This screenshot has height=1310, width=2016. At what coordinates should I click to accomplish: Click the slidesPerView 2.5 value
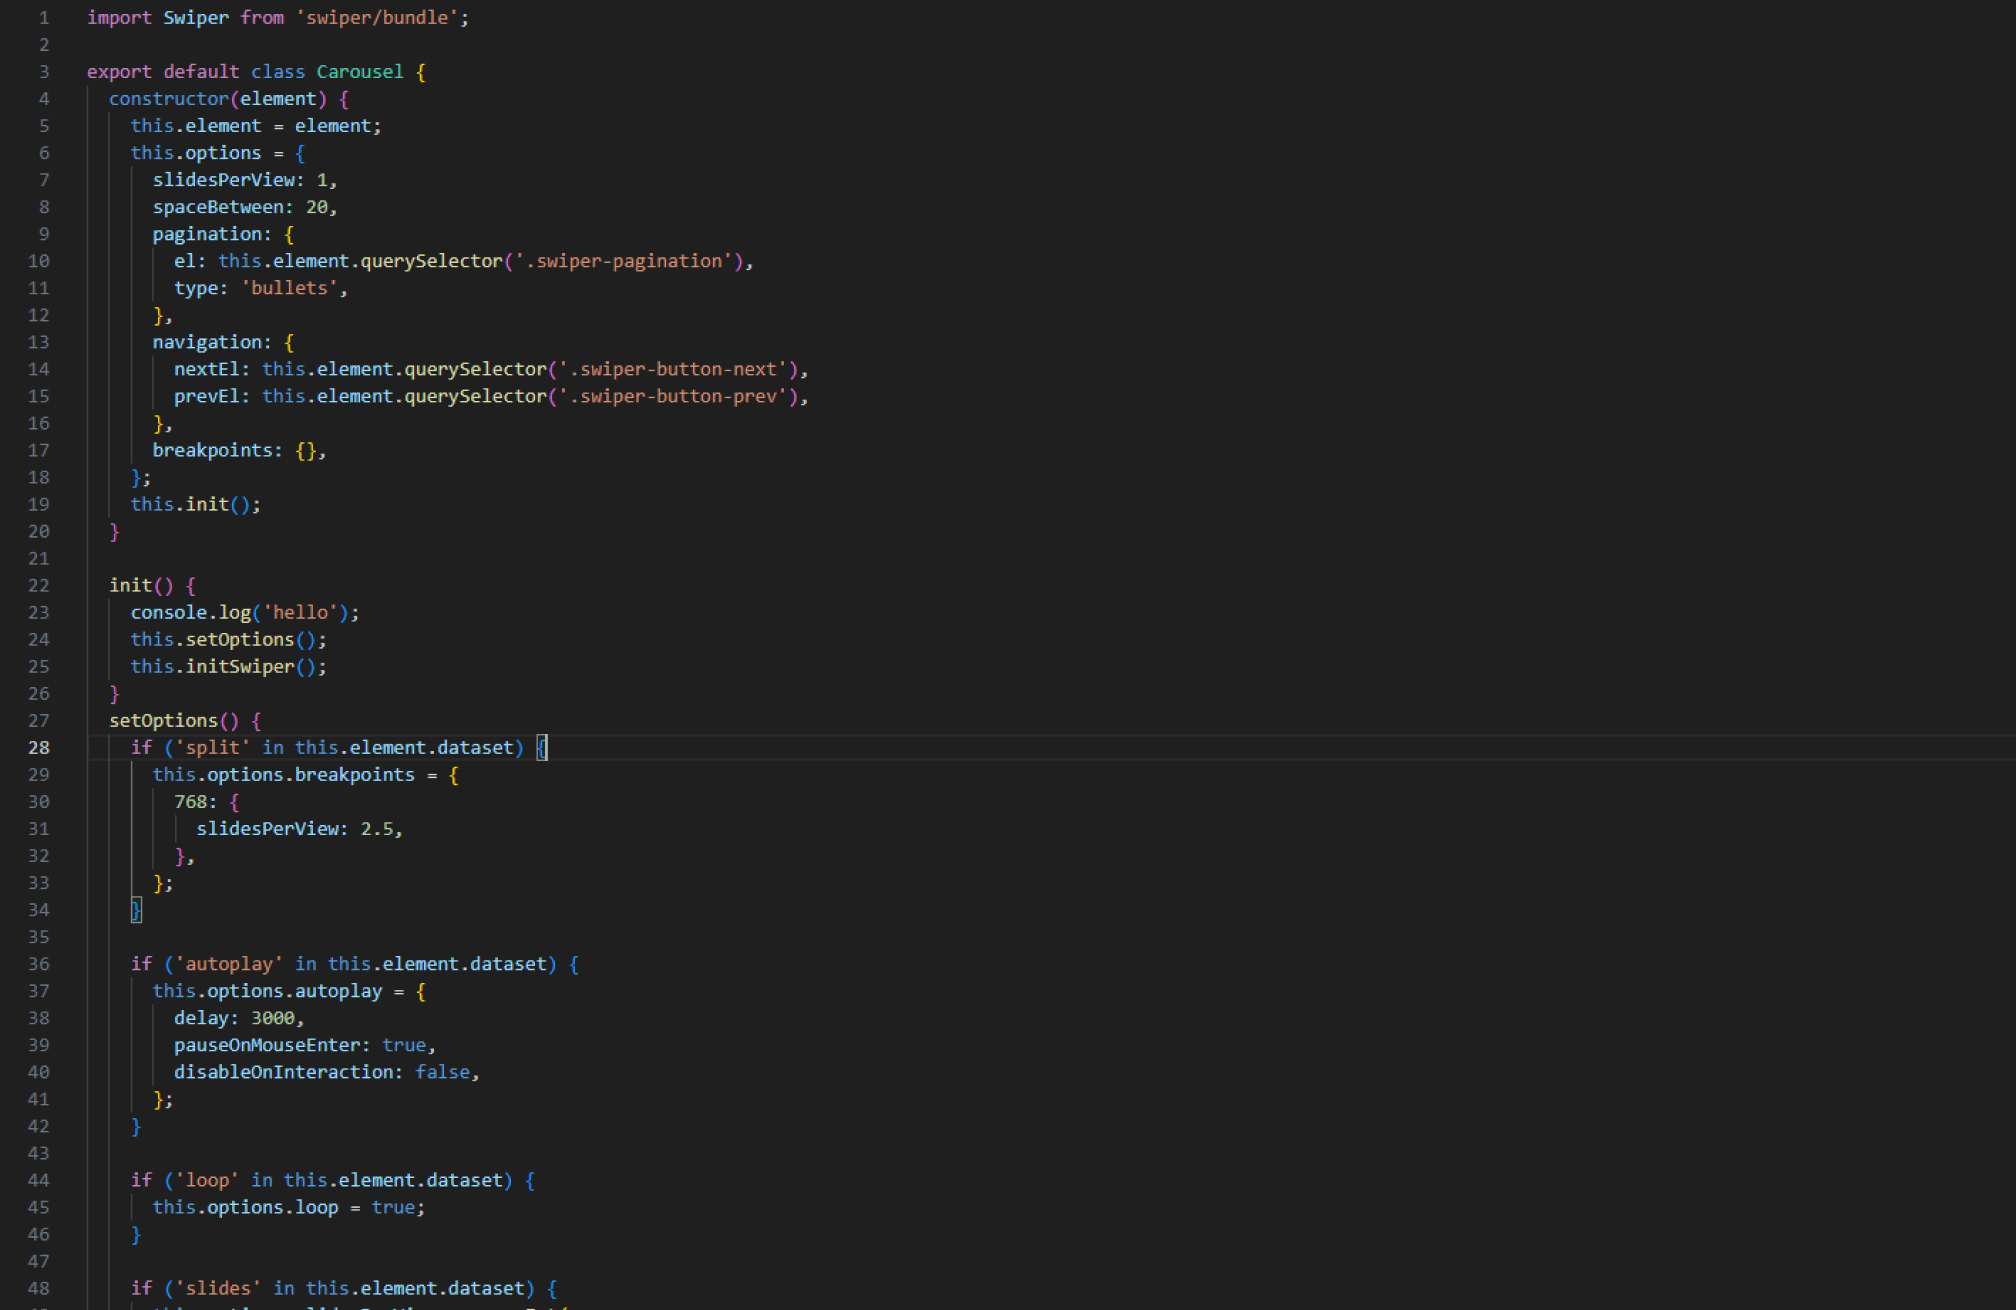pyautogui.click(x=377, y=829)
